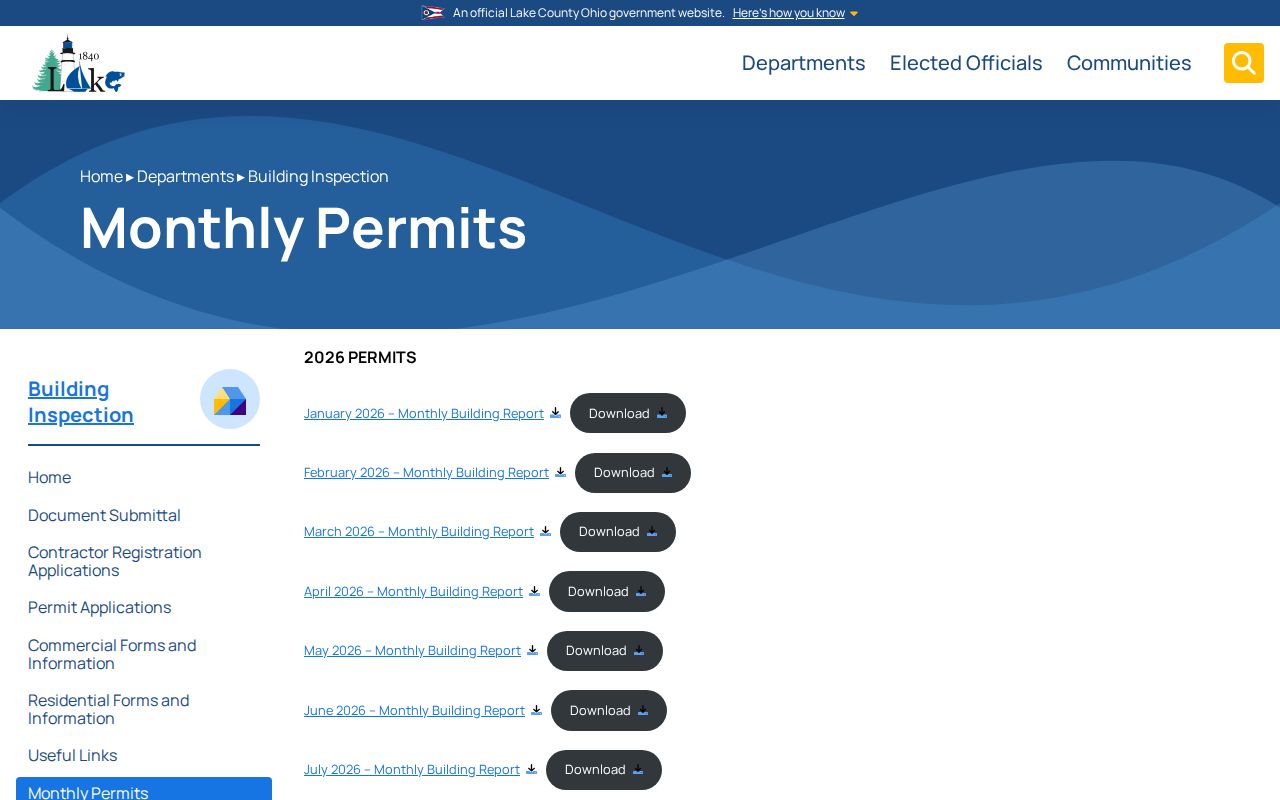Download the May 2026 report
1280x800 pixels.
click(605, 650)
